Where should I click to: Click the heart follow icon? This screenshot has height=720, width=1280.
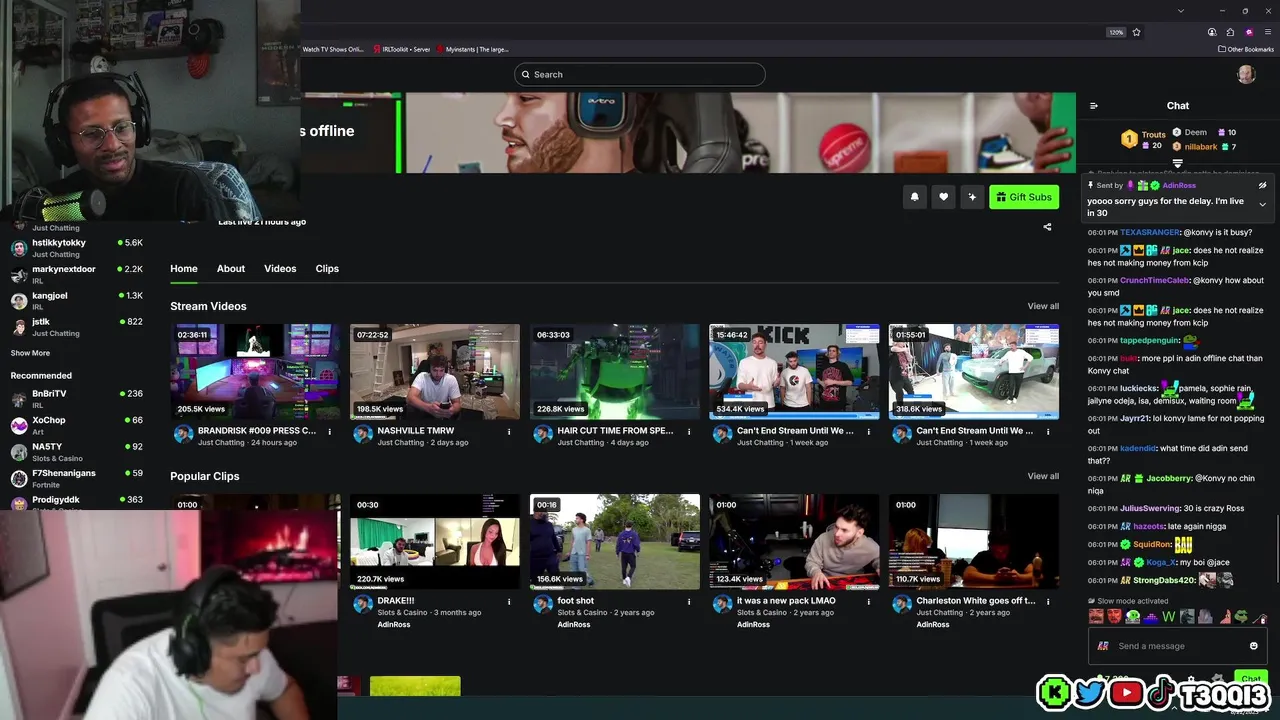click(943, 197)
